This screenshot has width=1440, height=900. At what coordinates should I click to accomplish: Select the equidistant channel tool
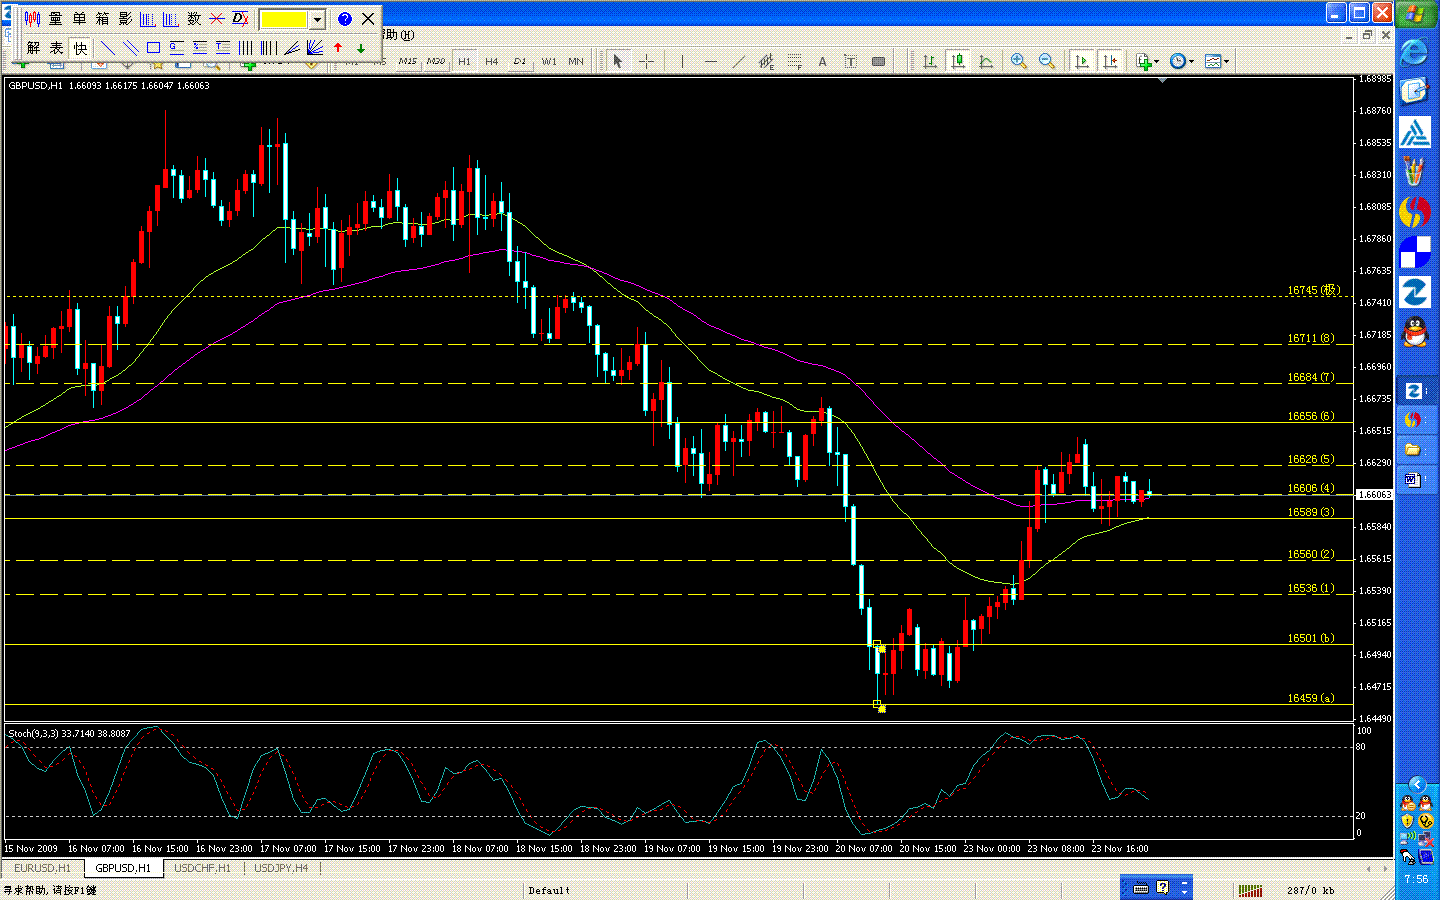(x=767, y=62)
